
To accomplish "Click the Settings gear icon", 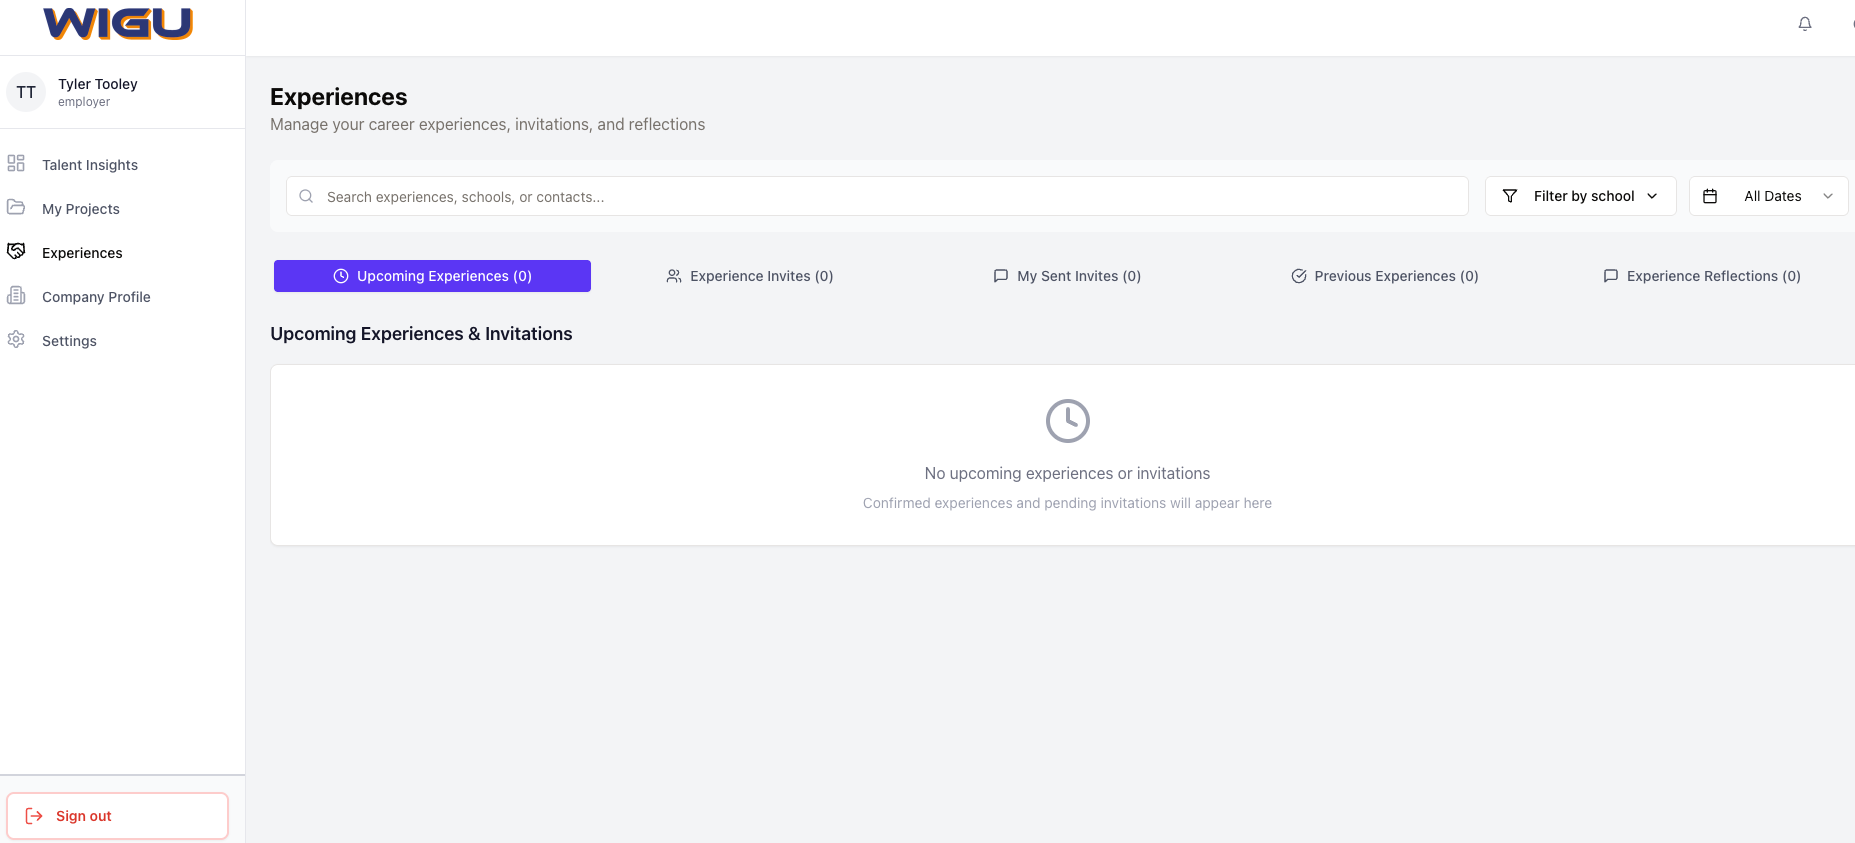I will click(x=16, y=339).
